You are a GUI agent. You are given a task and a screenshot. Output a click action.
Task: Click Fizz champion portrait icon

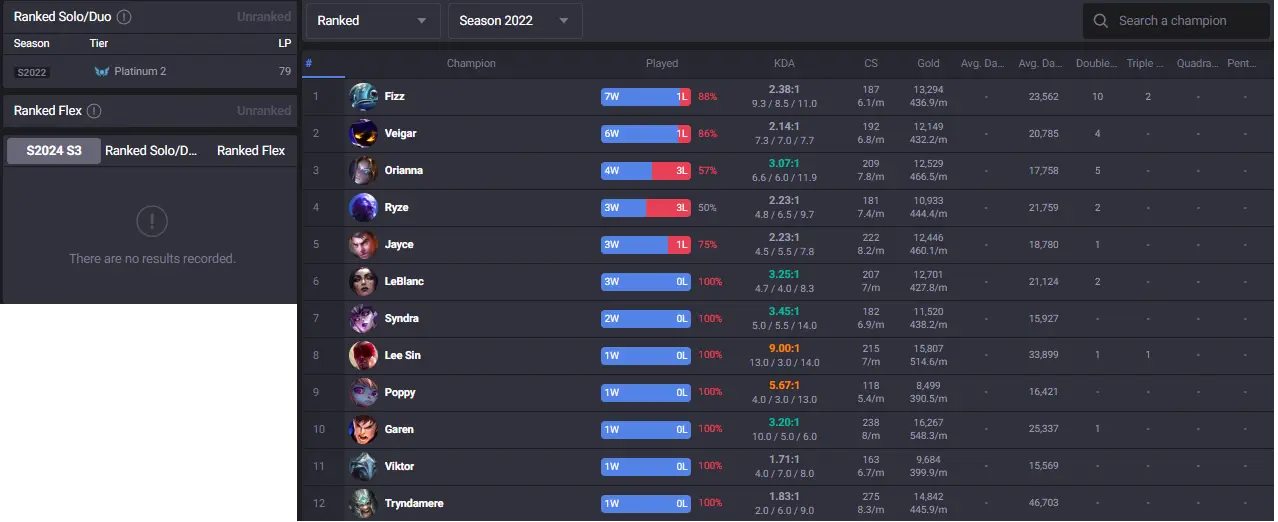pos(363,97)
